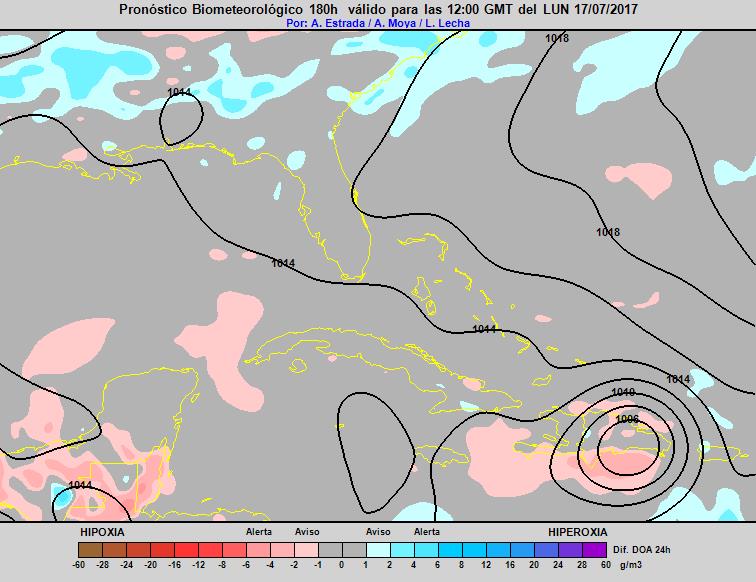Click the blue swatch between 12 and 16
The height and width of the screenshot is (582, 756).
[x=499, y=550]
